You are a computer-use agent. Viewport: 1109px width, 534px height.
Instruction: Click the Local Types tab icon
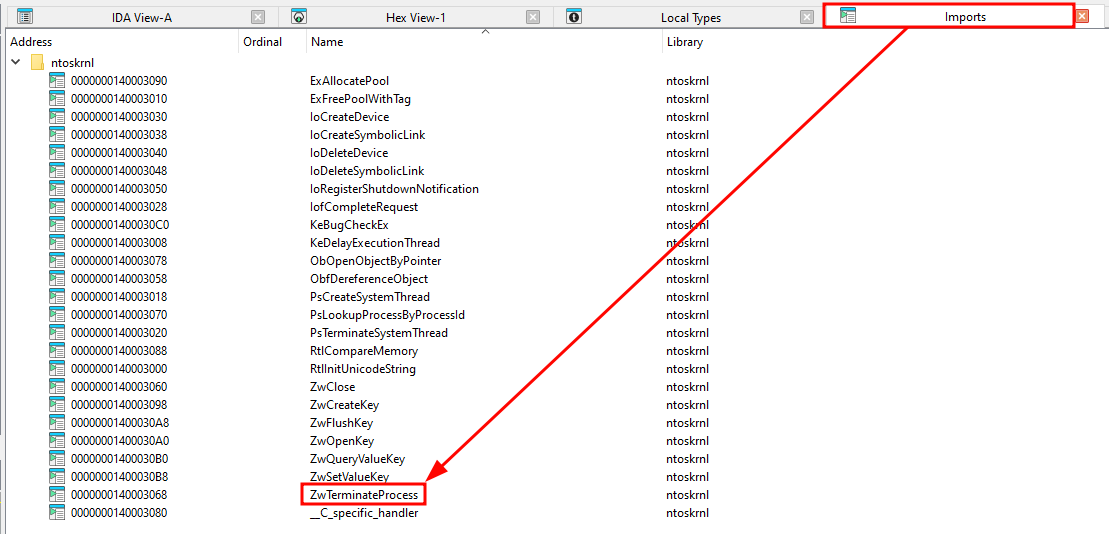click(x=574, y=17)
